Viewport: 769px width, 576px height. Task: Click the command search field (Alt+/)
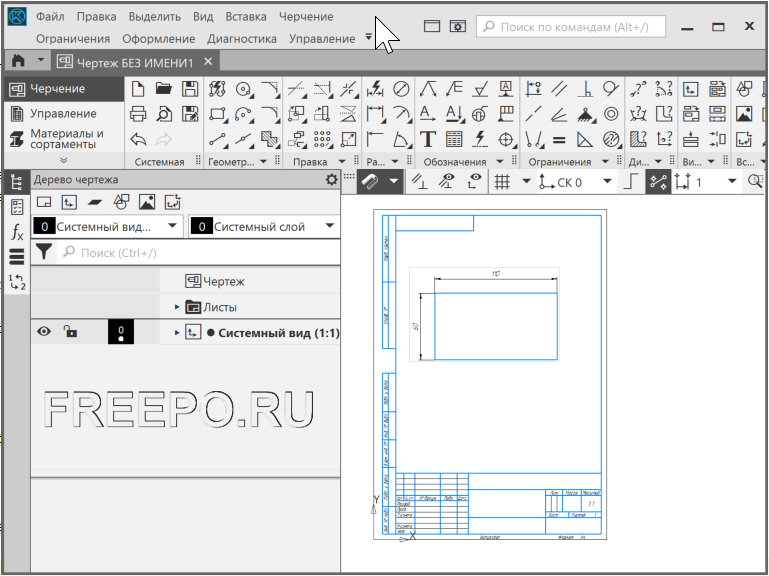tap(571, 26)
